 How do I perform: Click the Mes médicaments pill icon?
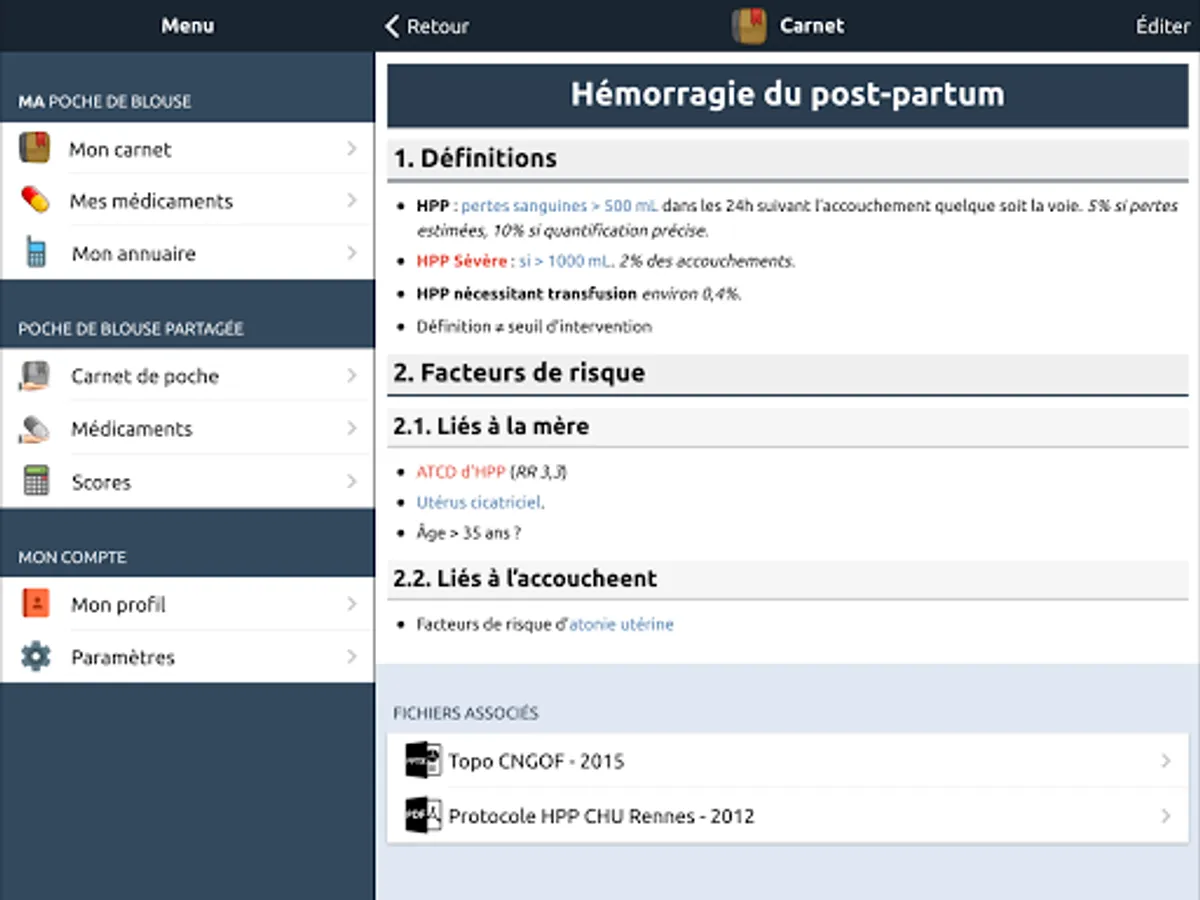(34, 200)
